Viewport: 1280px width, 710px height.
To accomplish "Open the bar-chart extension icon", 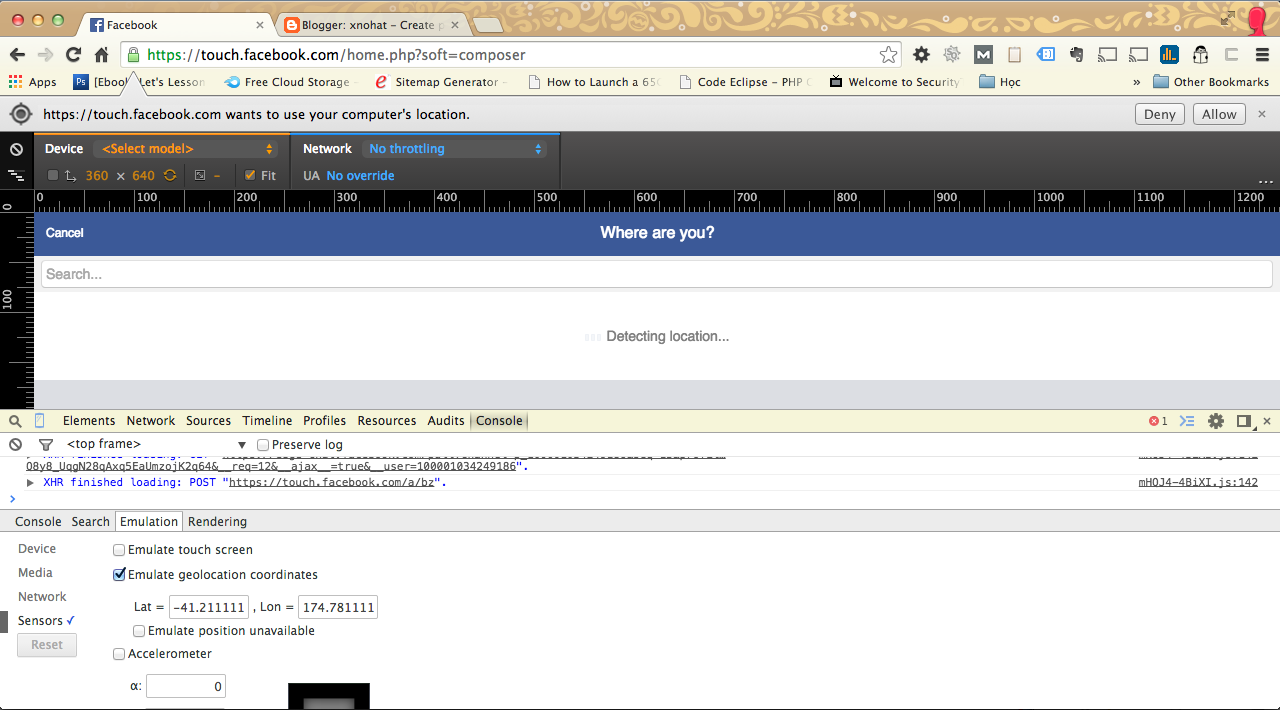I will 1169,55.
